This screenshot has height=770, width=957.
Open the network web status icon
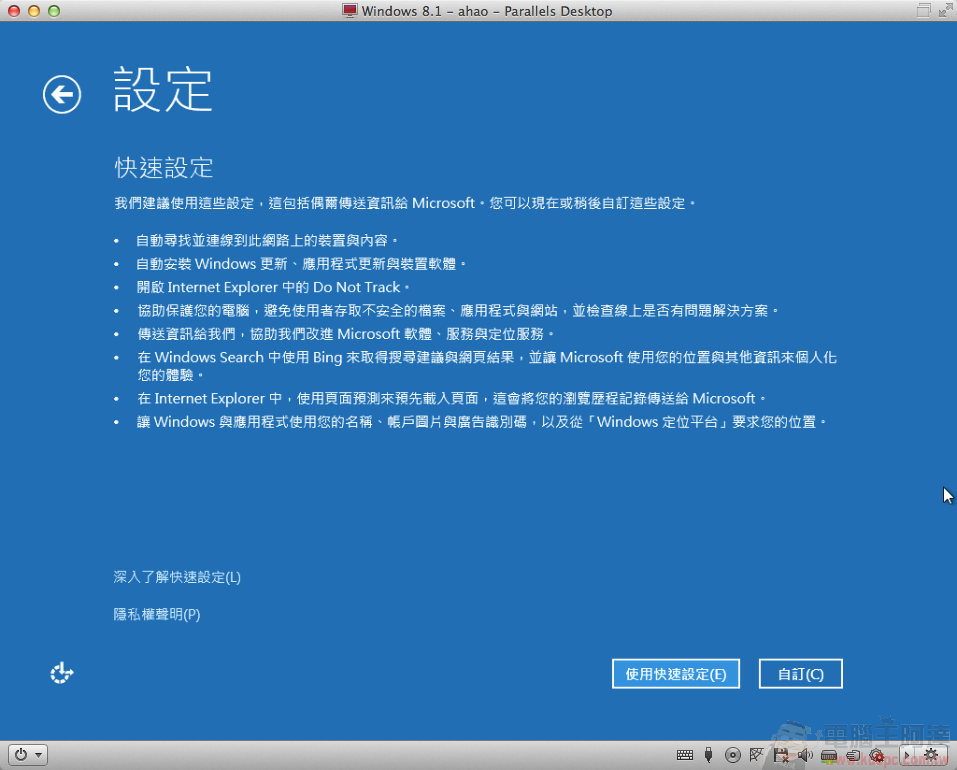tap(757, 755)
